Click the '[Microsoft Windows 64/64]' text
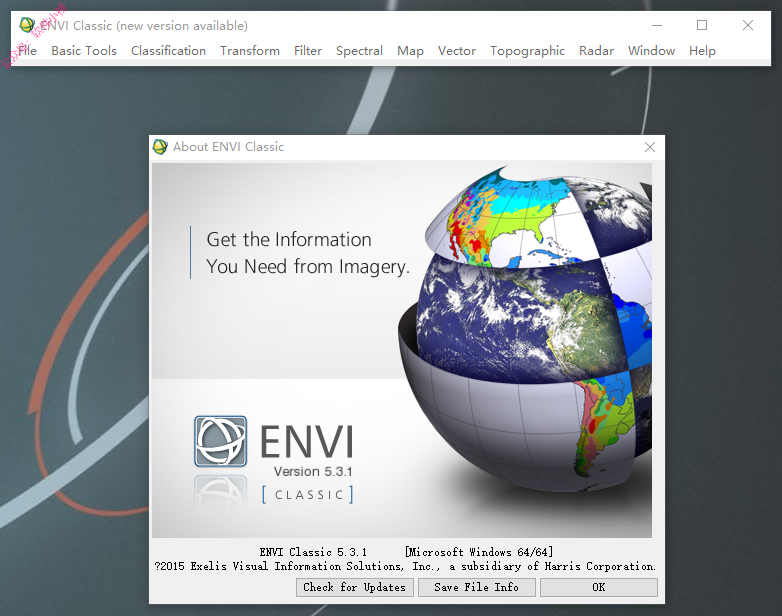Screen dimensions: 782x616 coord(479,552)
